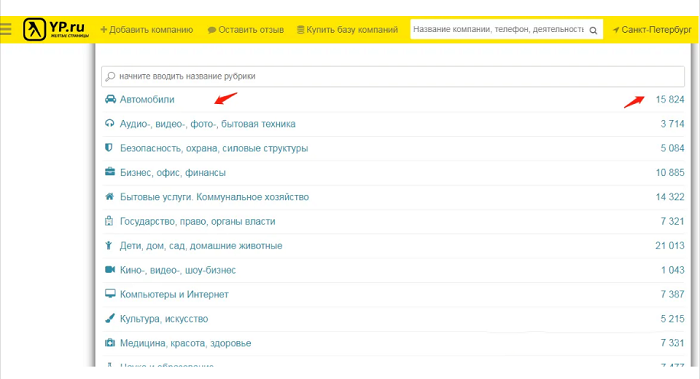Click the headphones icon for Аудио-, видео-

point(109,123)
